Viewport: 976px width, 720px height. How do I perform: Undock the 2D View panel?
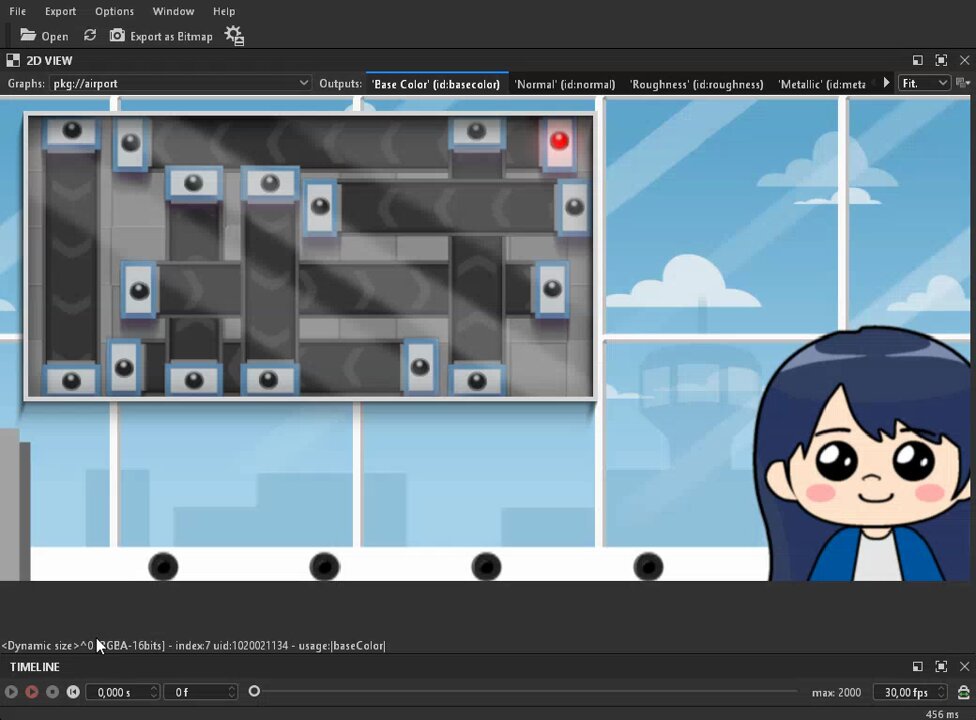(917, 60)
